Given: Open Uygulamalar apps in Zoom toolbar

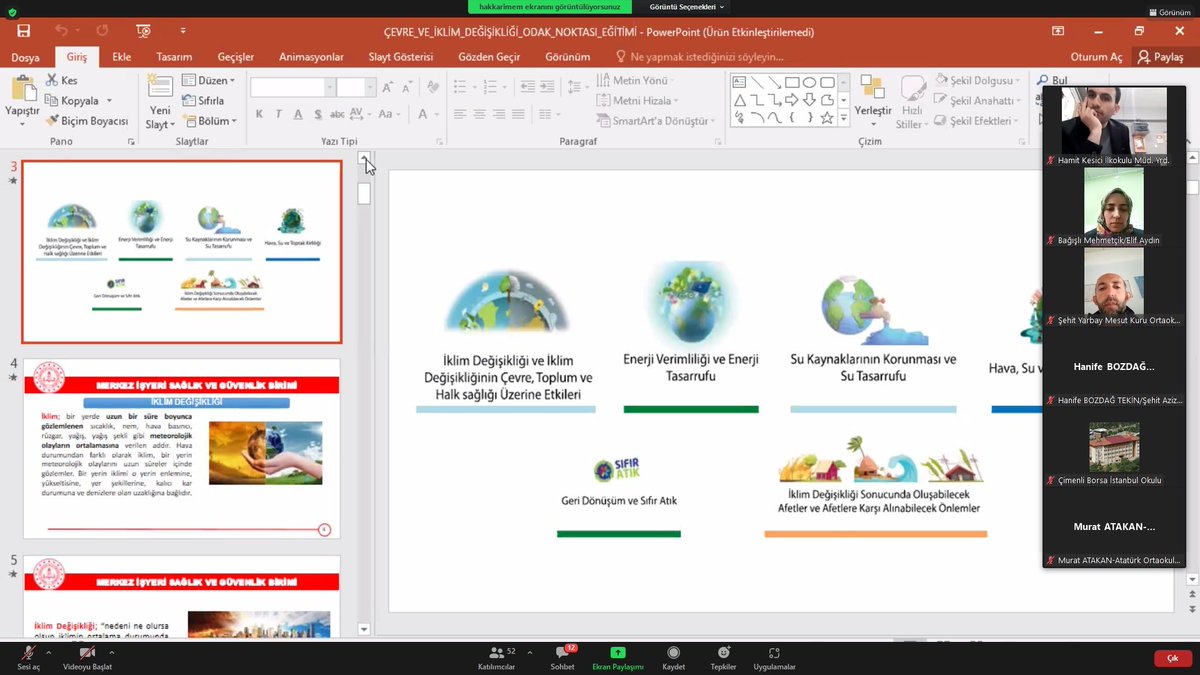Looking at the screenshot, I should (x=774, y=656).
